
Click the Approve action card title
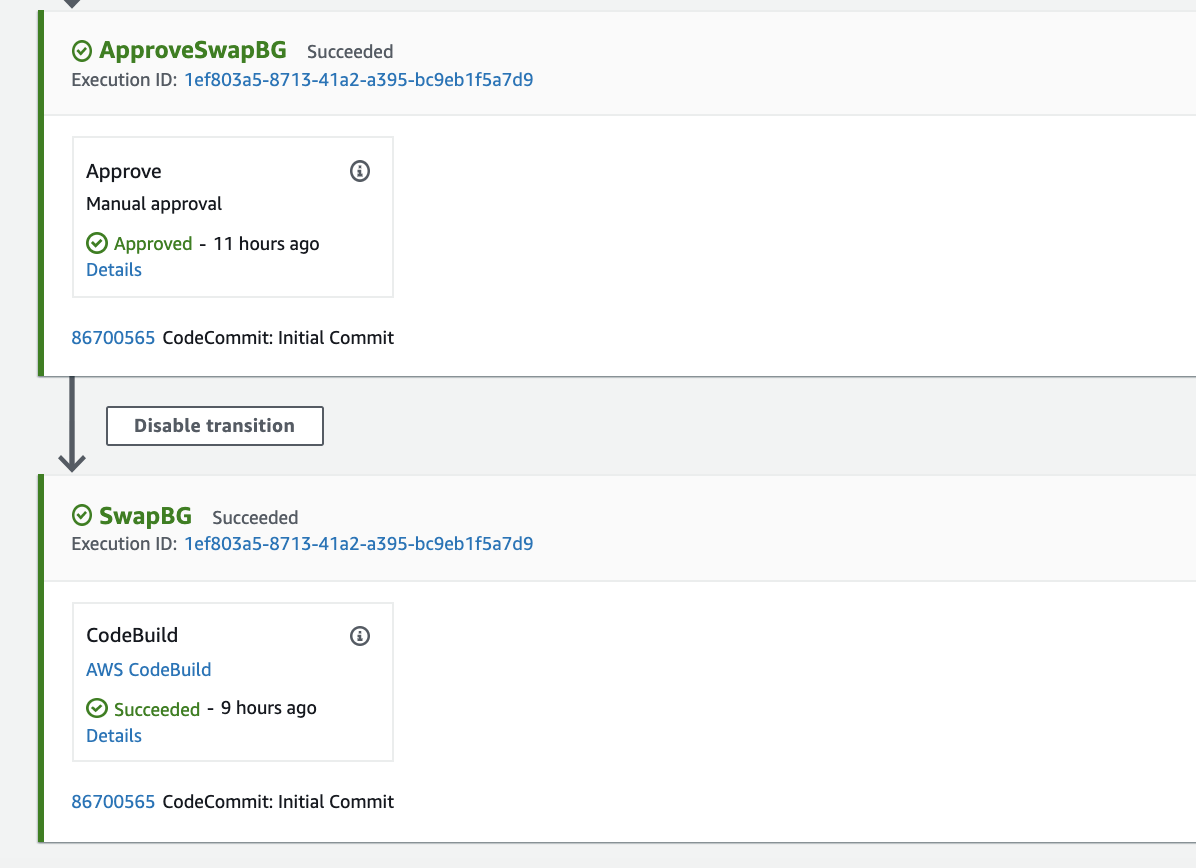click(124, 172)
